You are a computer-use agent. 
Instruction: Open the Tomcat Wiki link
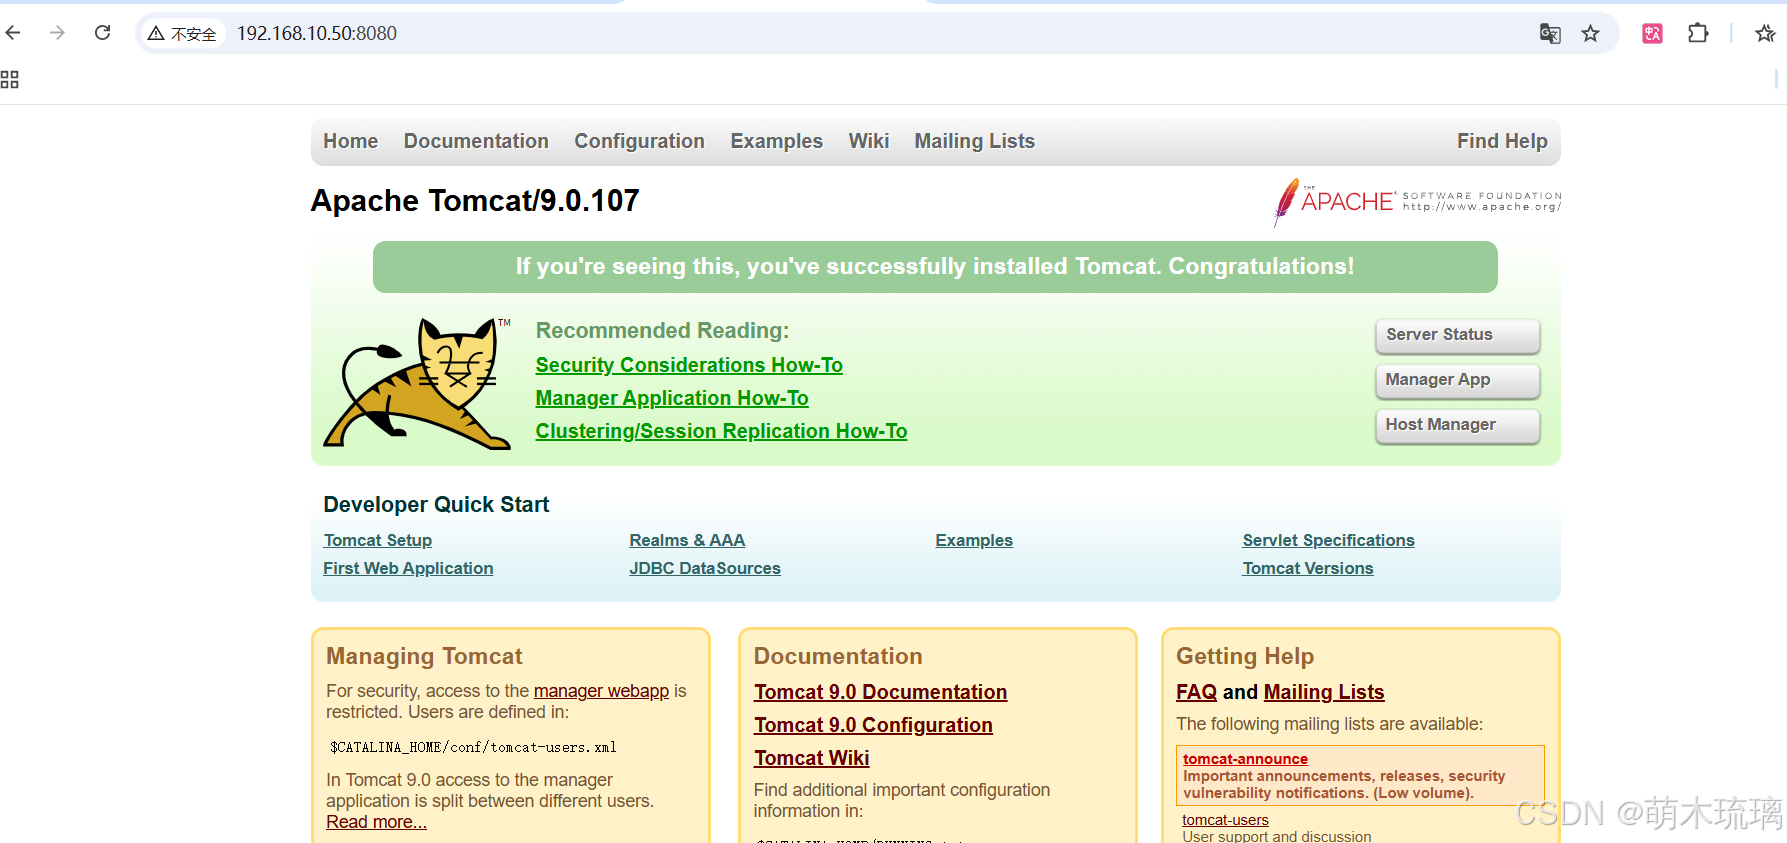811,758
